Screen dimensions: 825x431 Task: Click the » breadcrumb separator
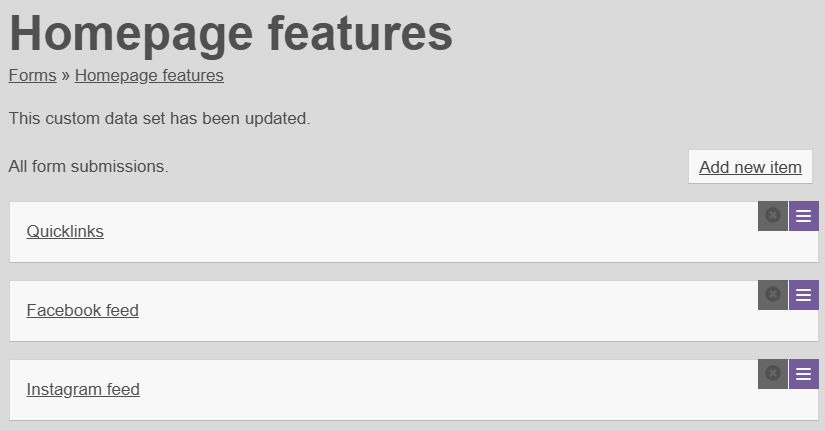65,75
